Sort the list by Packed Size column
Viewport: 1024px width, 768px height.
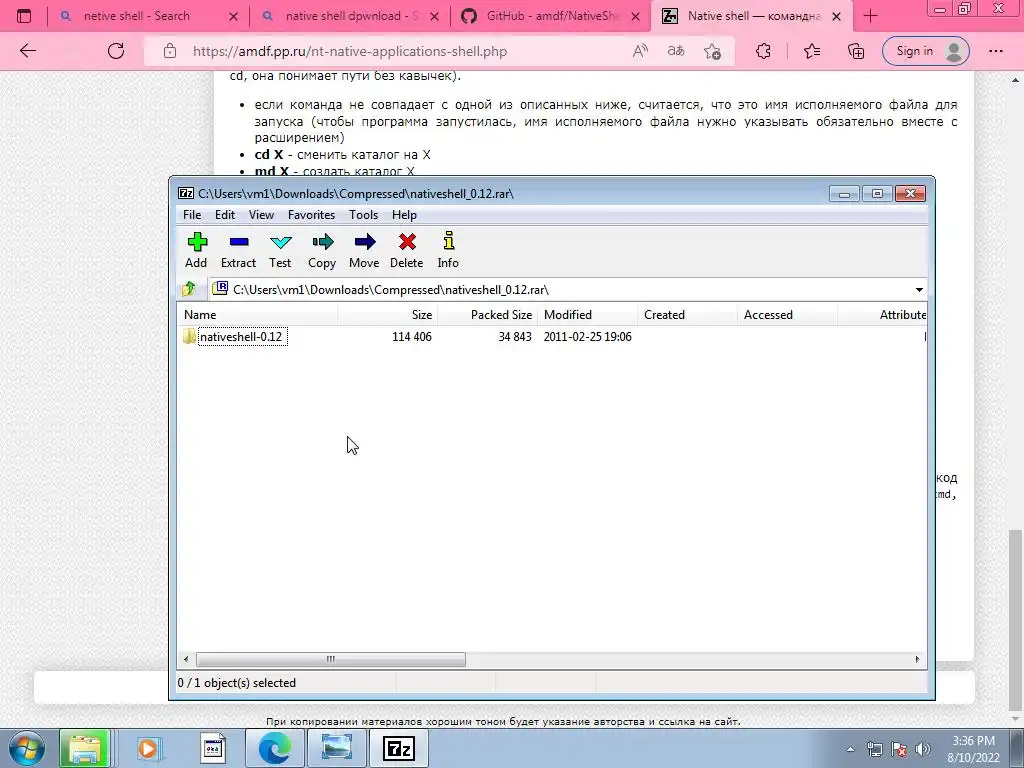pos(488,315)
